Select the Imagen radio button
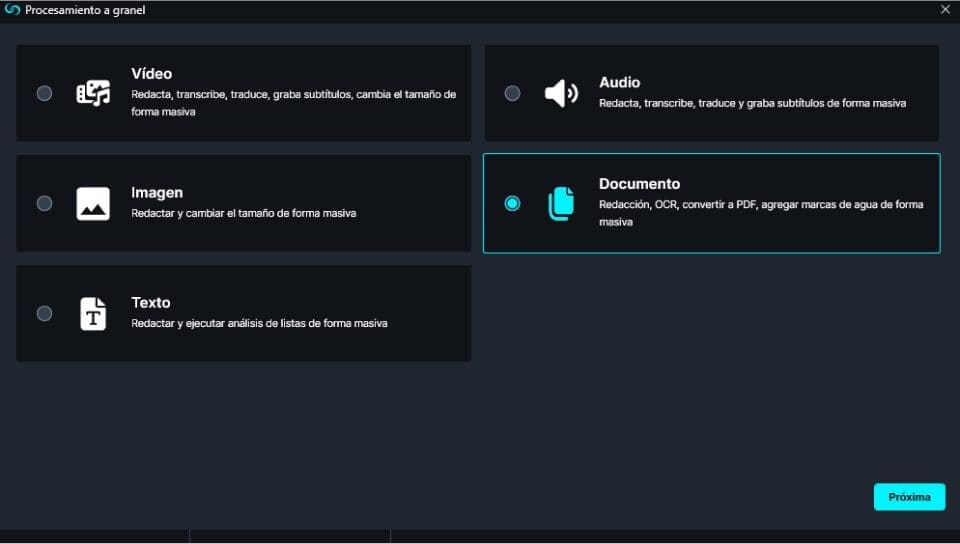This screenshot has height=544, width=960. coord(44,203)
